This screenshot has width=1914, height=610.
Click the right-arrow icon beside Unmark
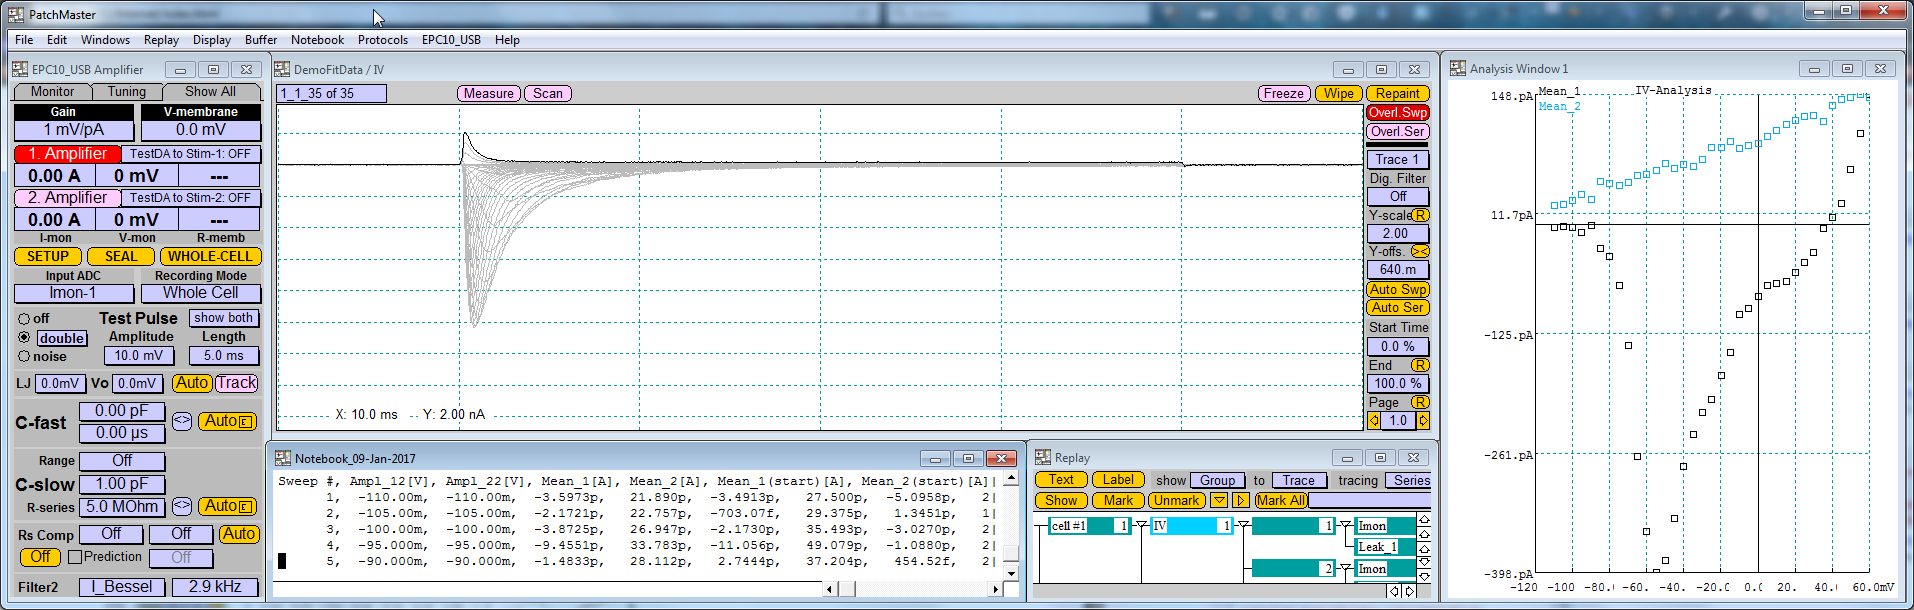1240,501
